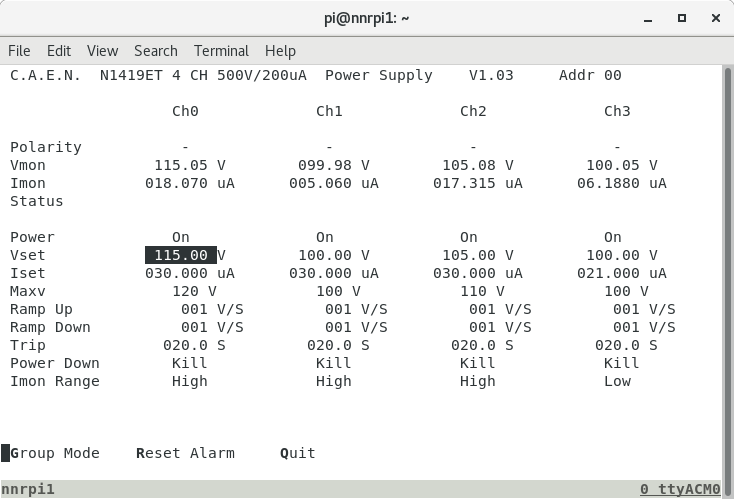Click Ch0 Power On status
The height and width of the screenshot is (499, 734).
point(181,237)
